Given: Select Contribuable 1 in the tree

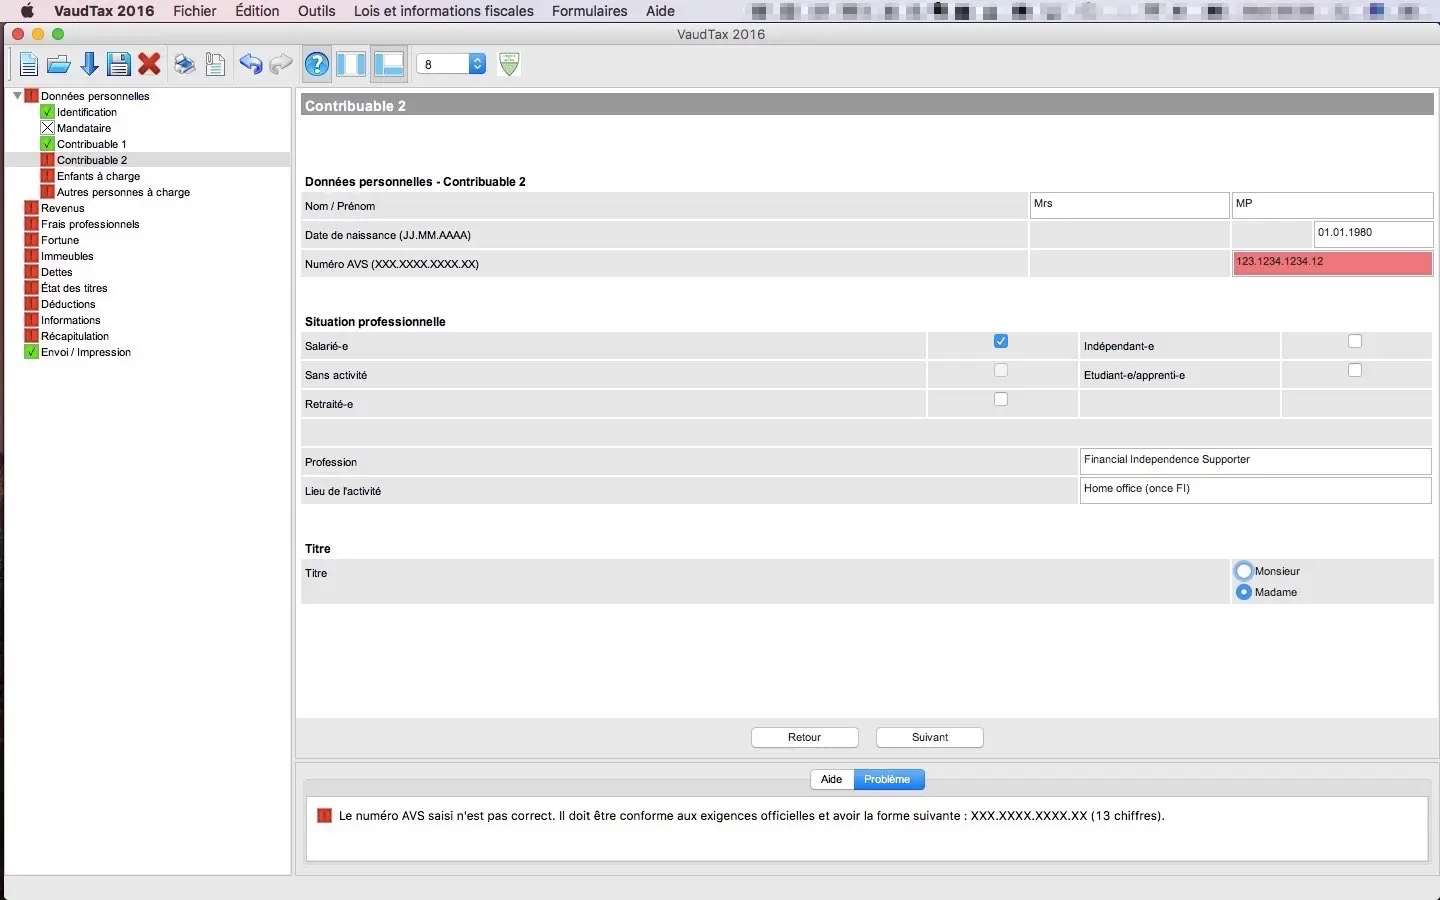Looking at the screenshot, I should click(92, 144).
